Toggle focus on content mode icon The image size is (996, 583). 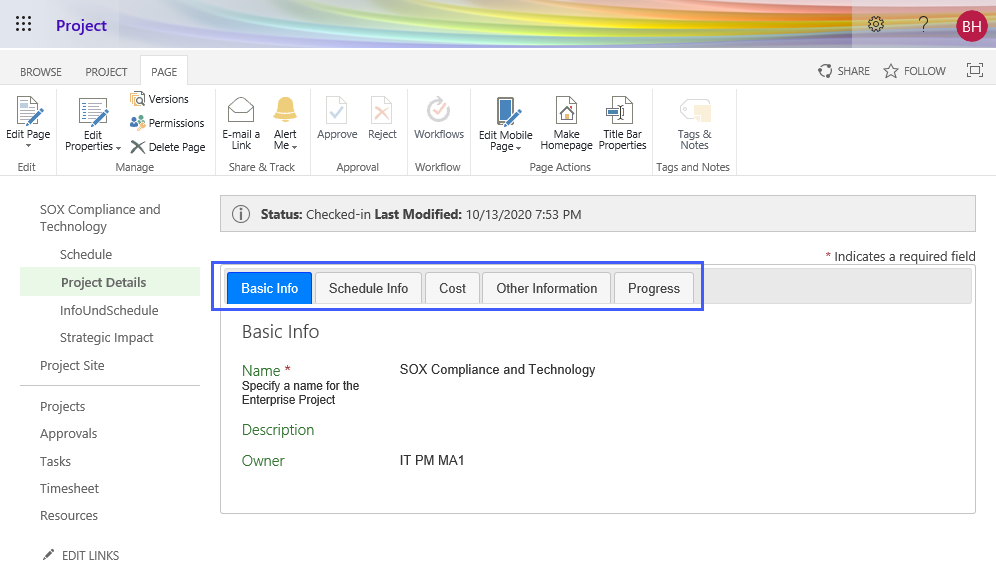tap(974, 71)
